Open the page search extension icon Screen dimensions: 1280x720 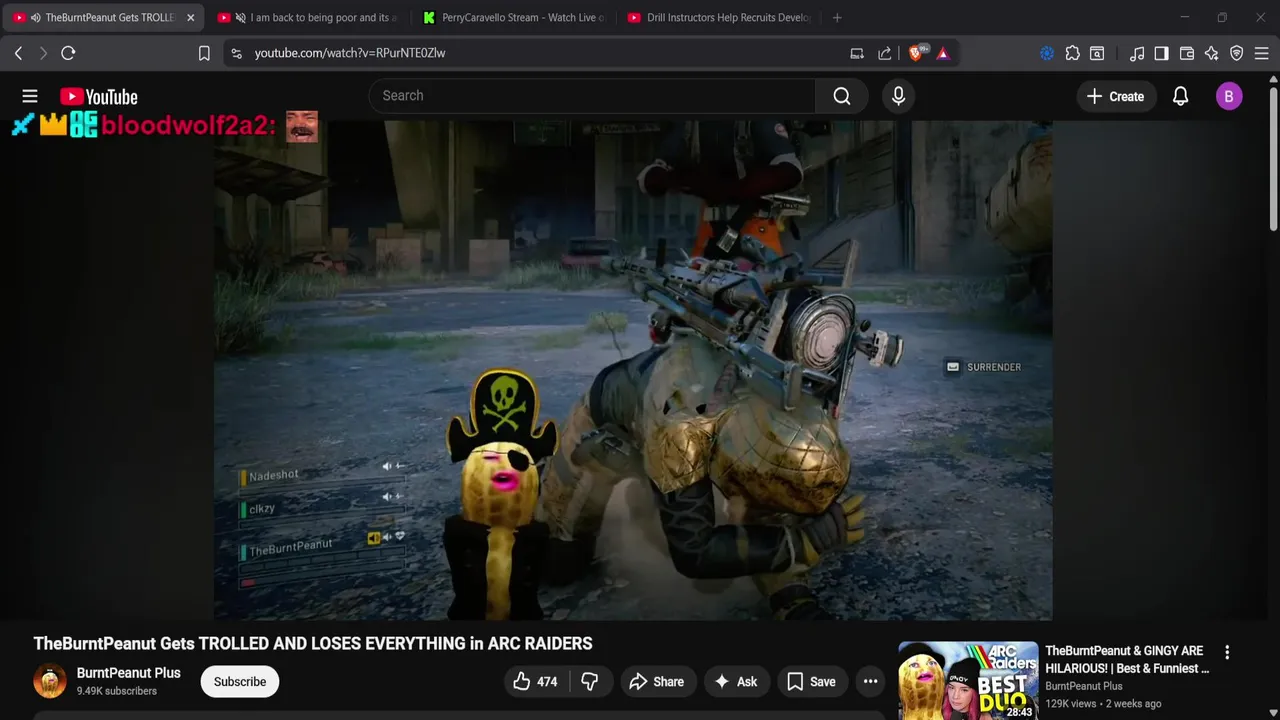click(1097, 53)
